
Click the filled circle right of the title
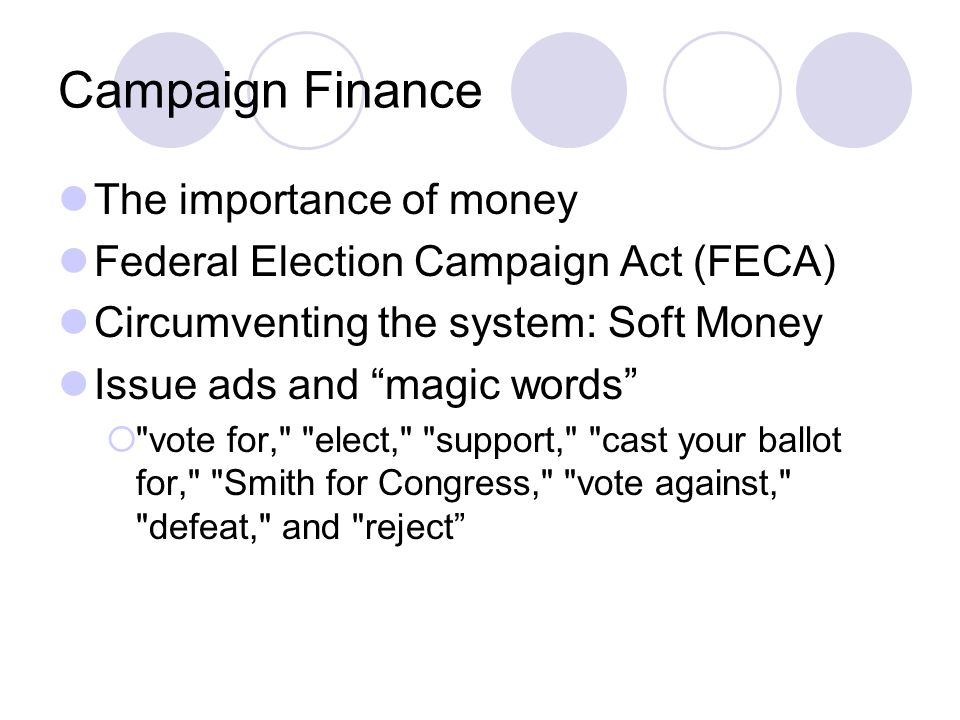coord(569,90)
